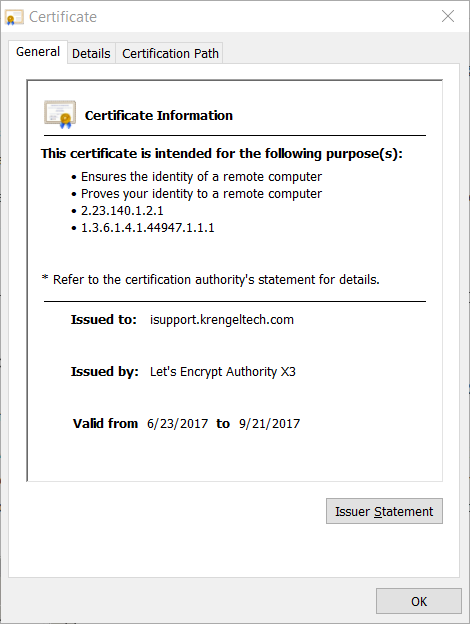Screen dimensions: 470x624
Task: Click the OID 2.23.140.1.2.1 entry
Action: [x=122, y=211]
